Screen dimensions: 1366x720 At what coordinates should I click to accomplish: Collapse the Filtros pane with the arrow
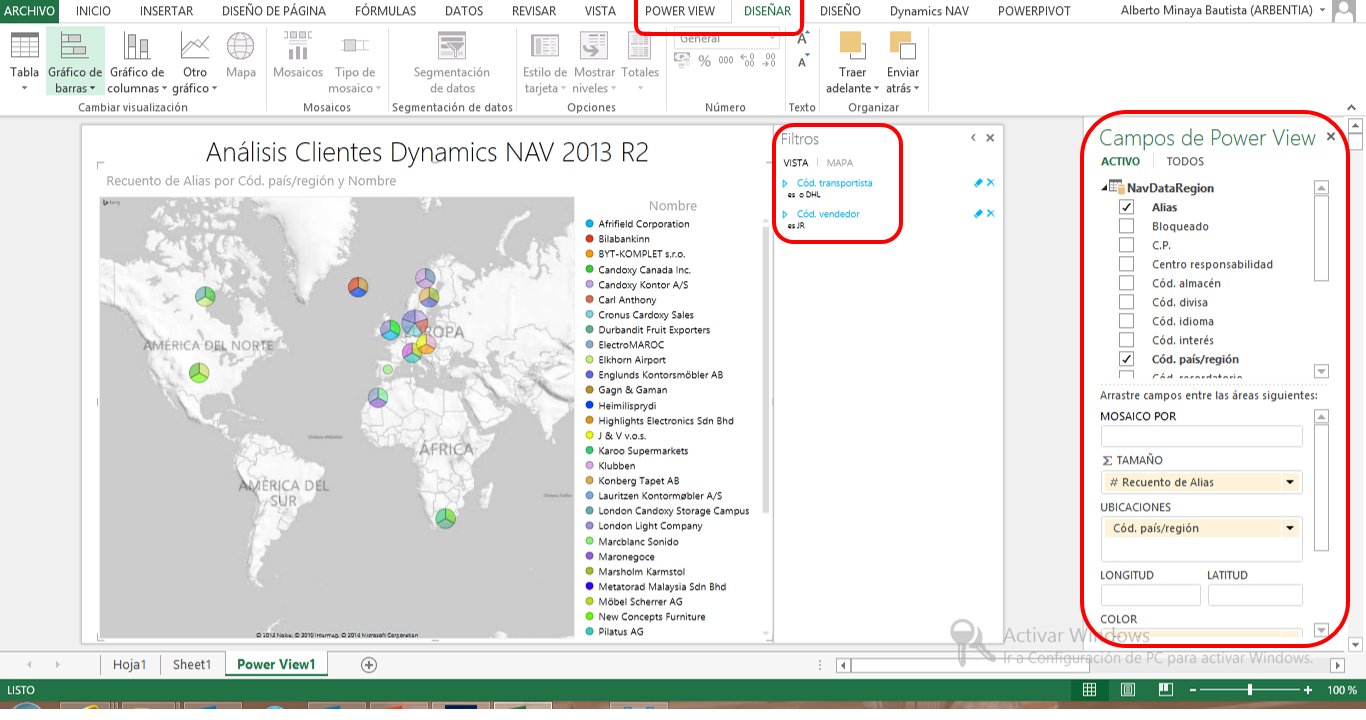coord(973,138)
